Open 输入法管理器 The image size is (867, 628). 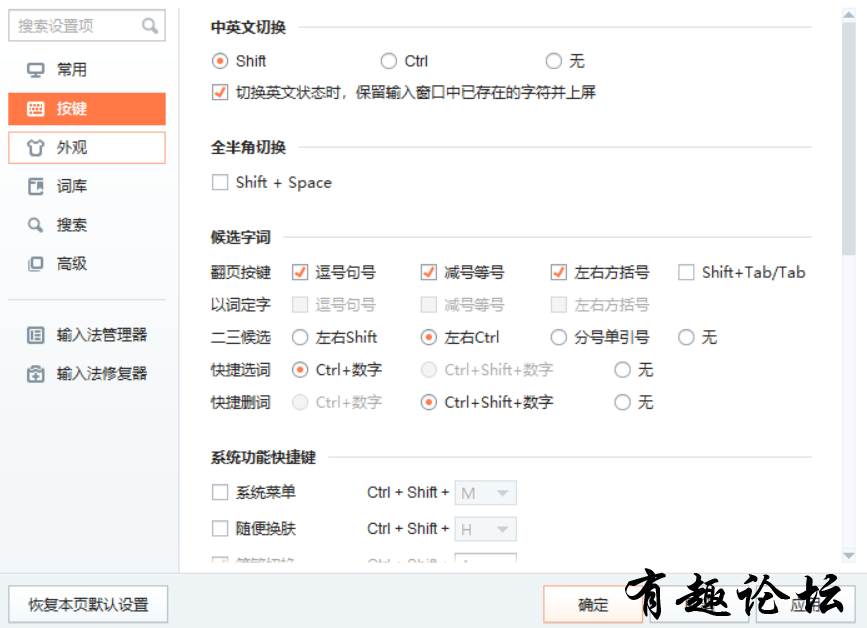point(87,335)
